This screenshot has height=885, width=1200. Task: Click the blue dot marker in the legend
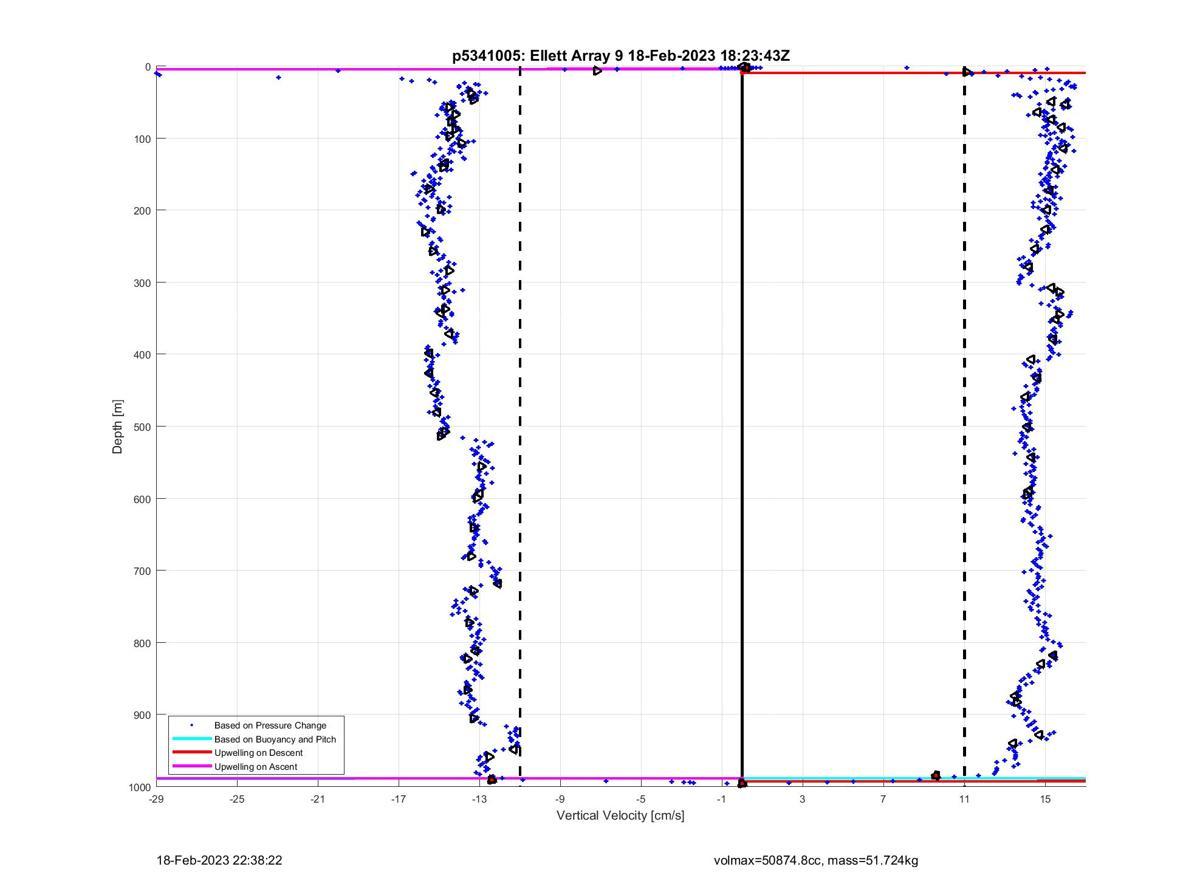(x=192, y=725)
